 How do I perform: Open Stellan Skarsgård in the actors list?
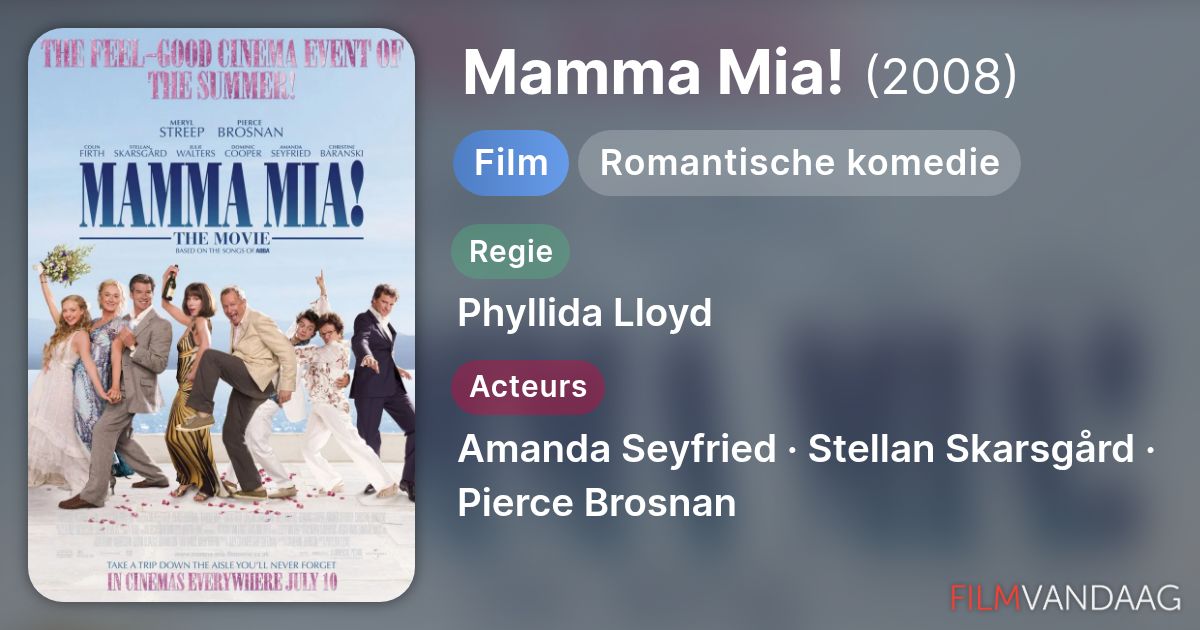click(x=970, y=449)
